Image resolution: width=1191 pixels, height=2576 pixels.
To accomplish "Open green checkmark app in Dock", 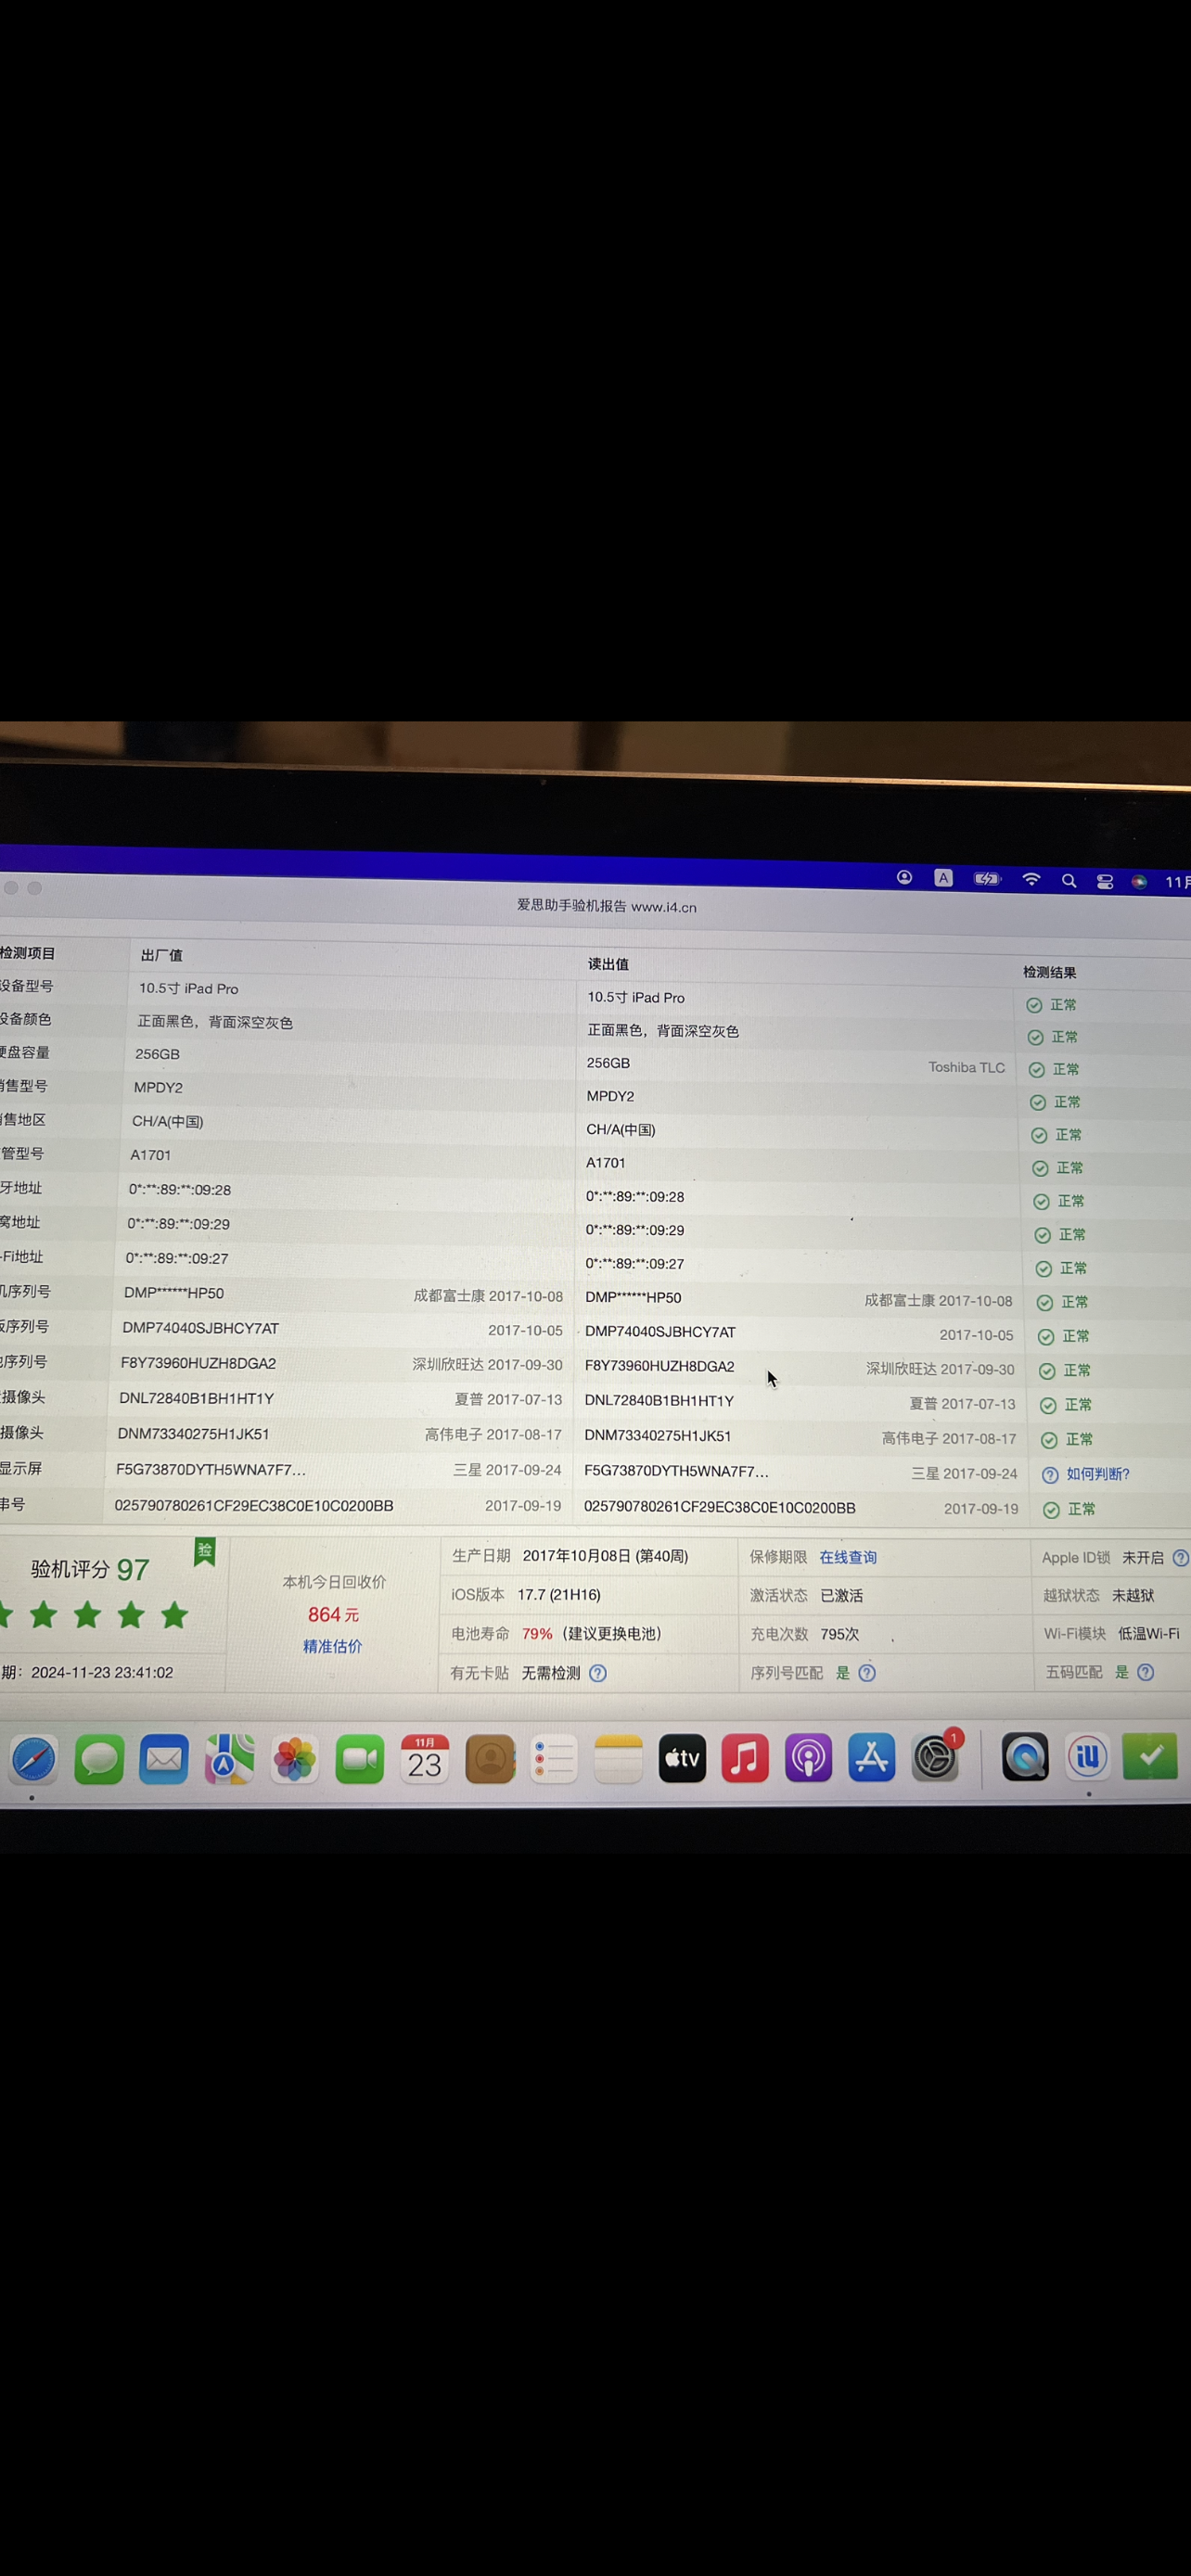I will 1150,1757.
